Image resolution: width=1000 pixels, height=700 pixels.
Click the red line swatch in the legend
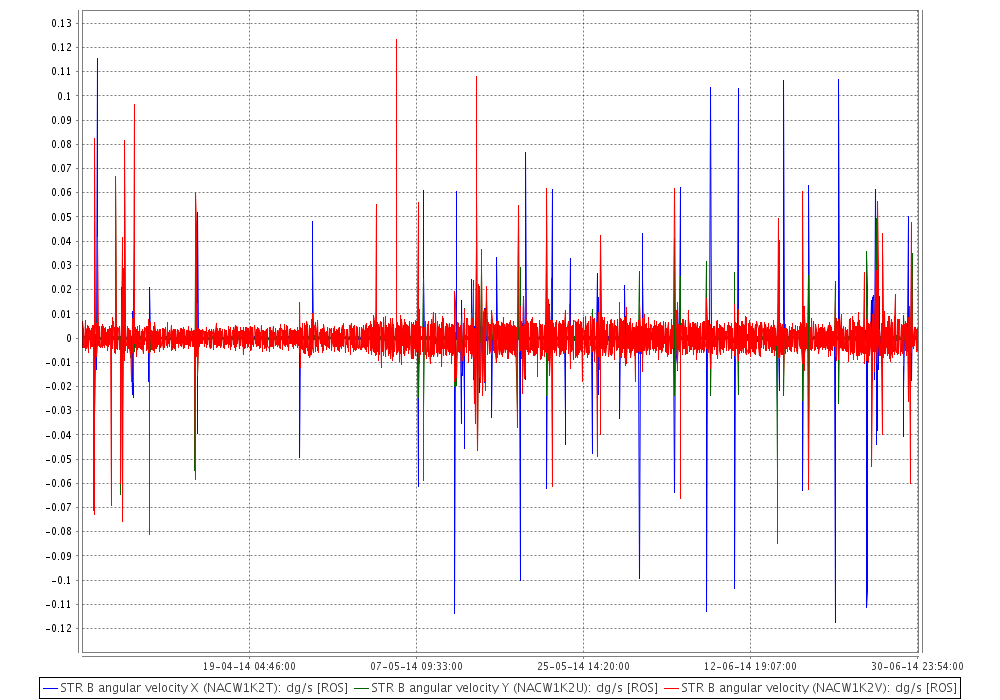coord(671,689)
